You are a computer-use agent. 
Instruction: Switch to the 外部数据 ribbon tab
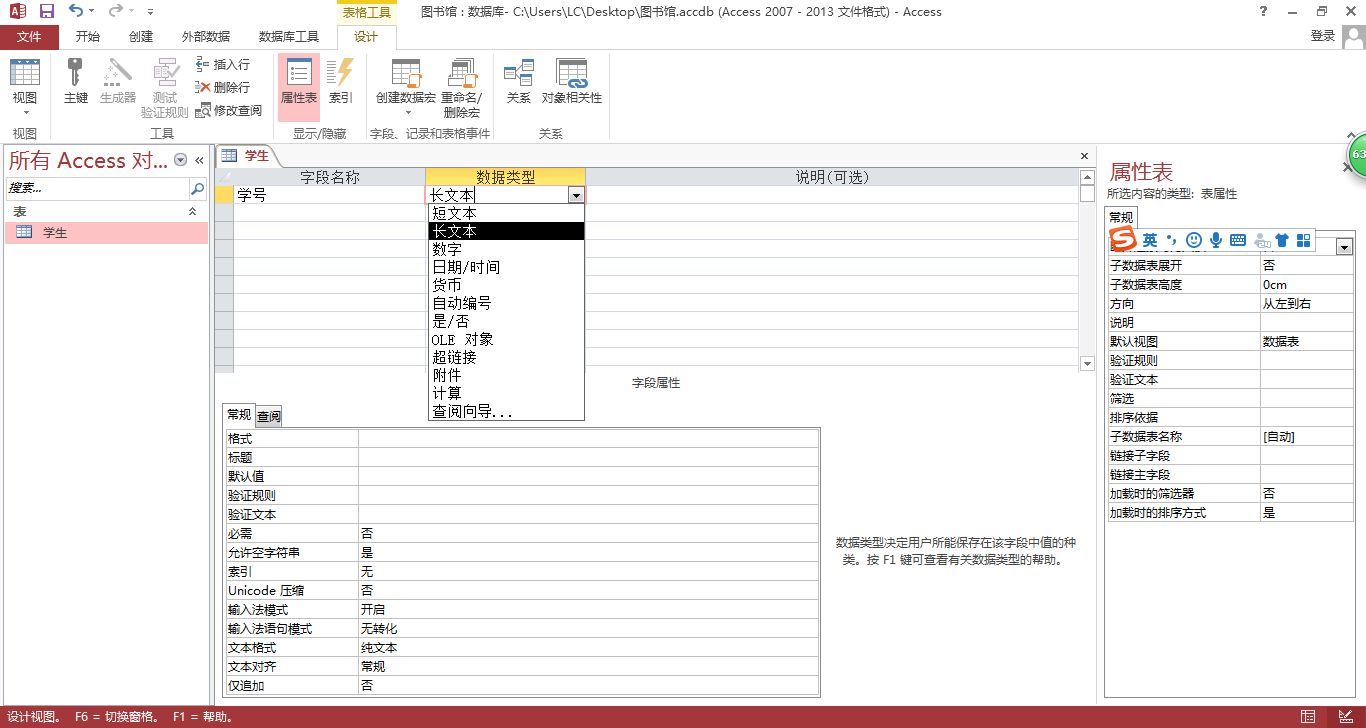tap(206, 37)
